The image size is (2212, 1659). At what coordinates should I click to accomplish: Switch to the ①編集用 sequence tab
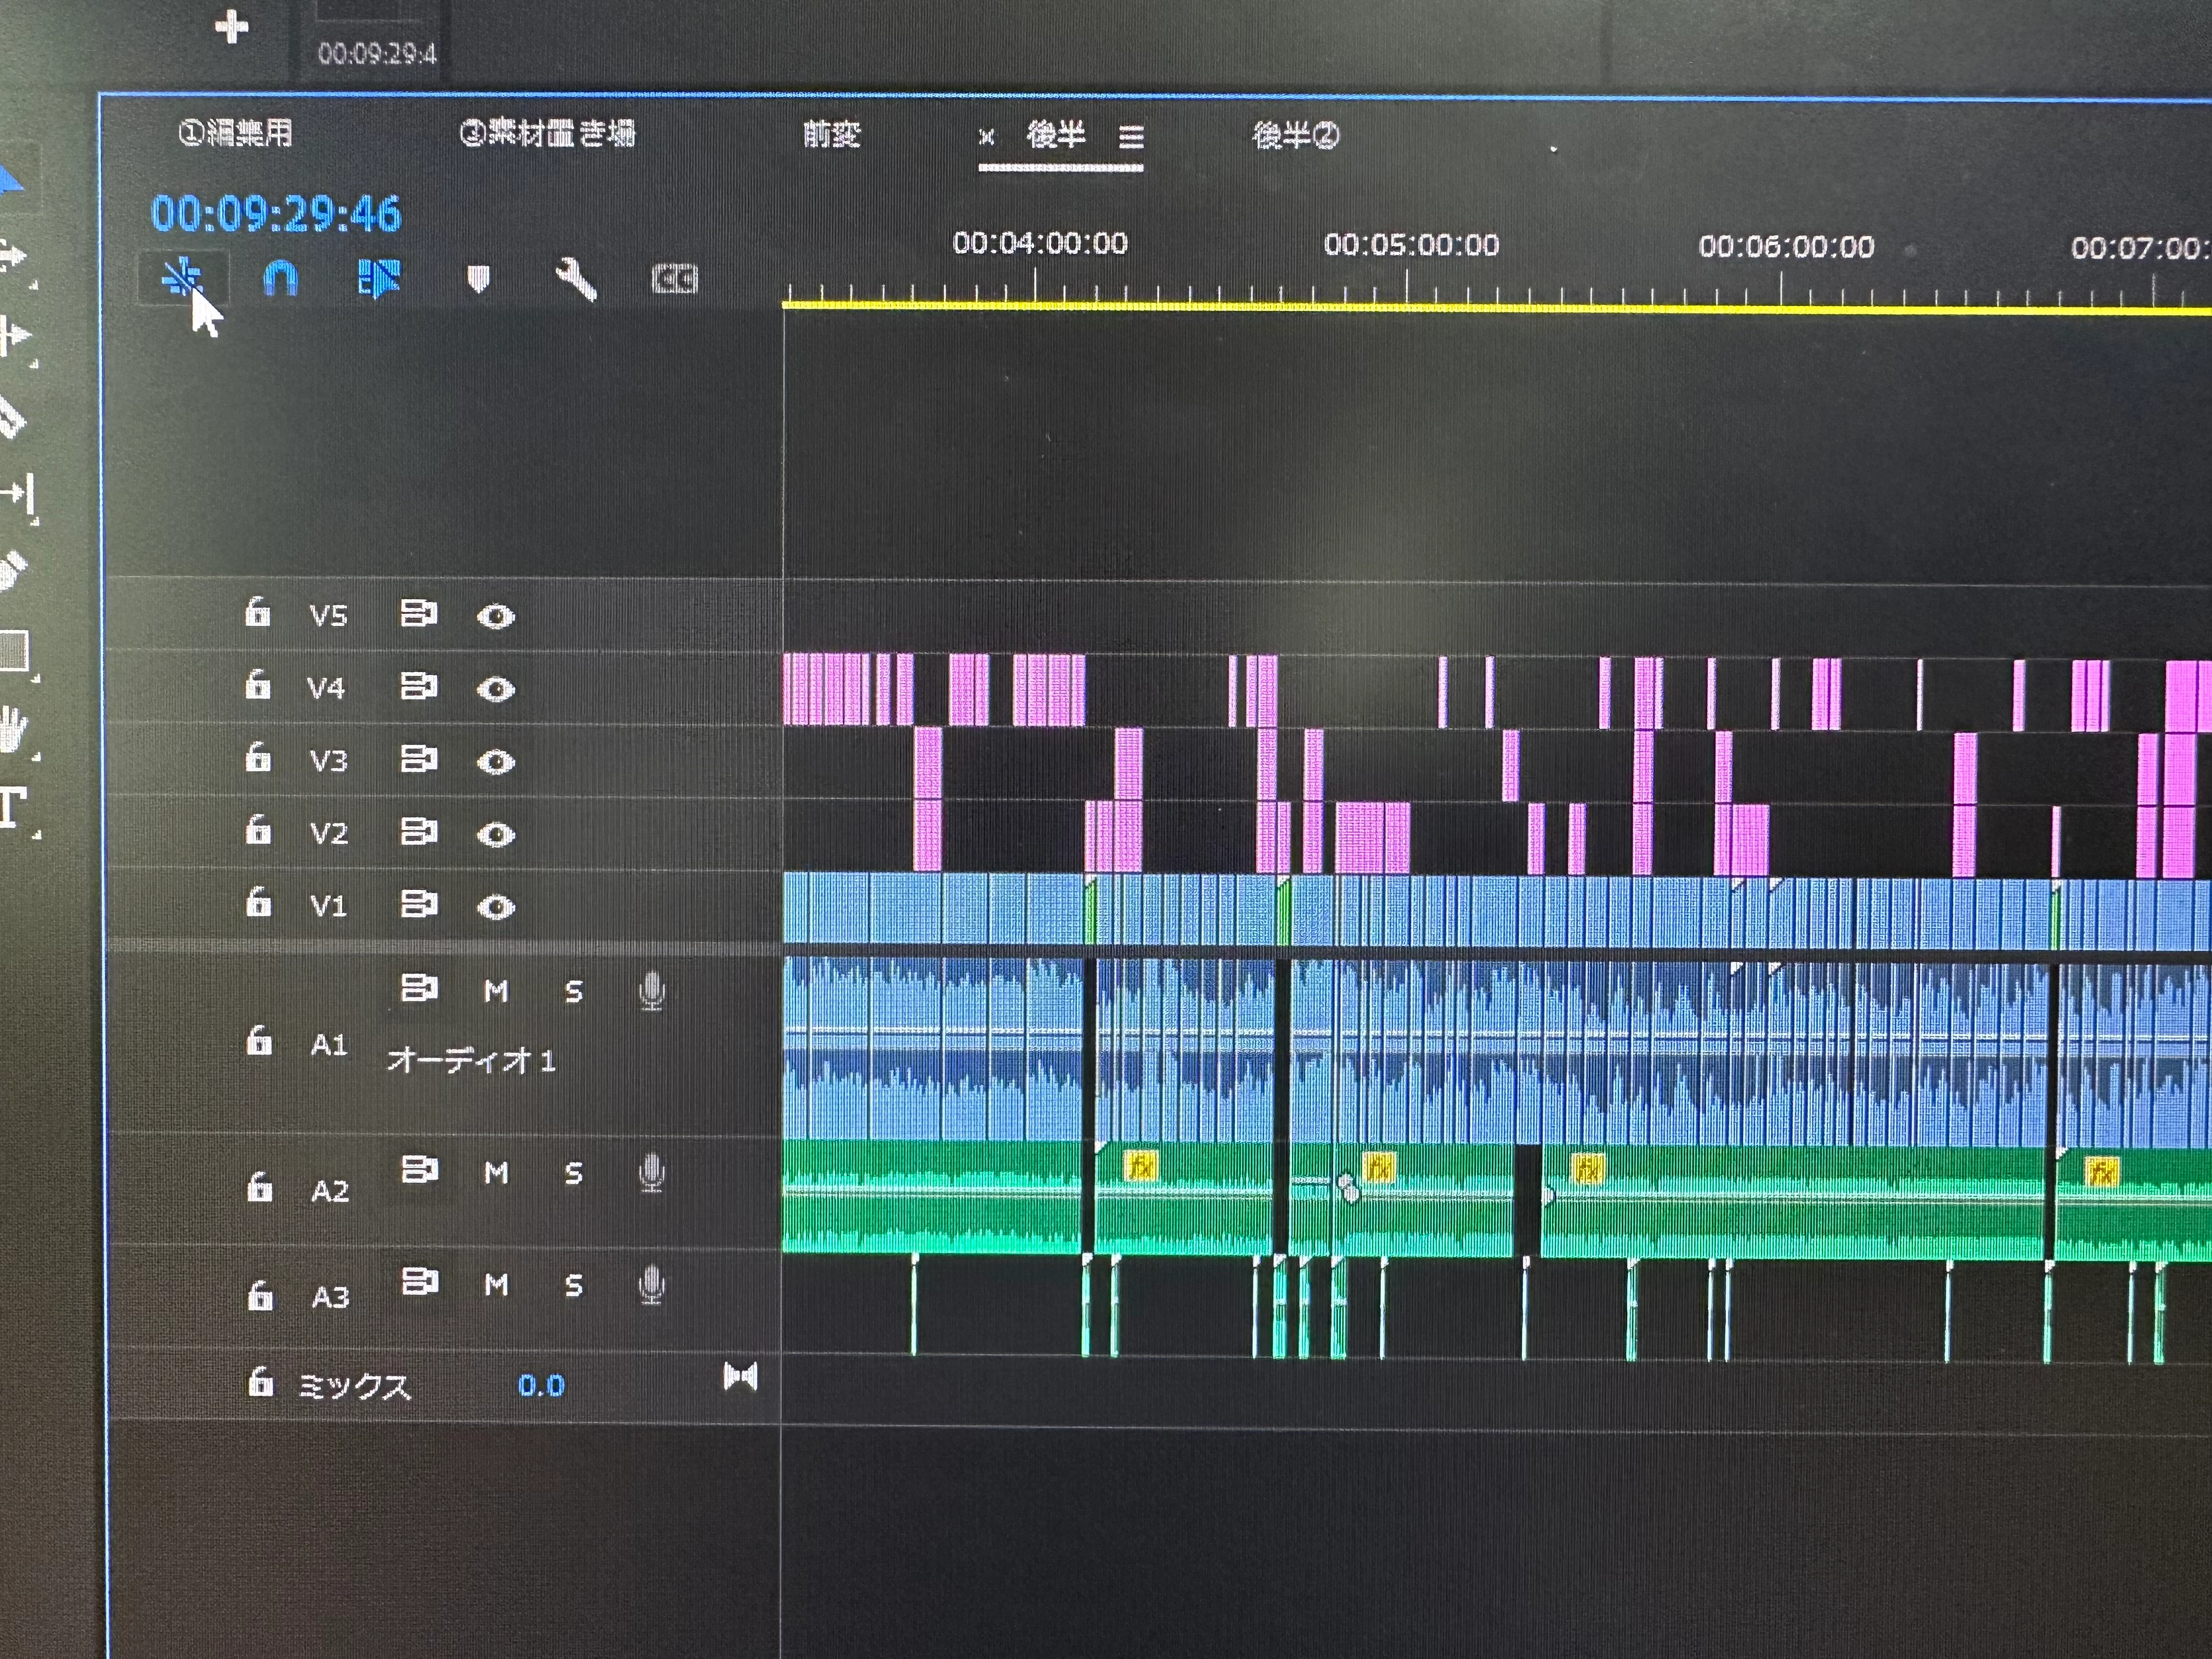point(236,133)
